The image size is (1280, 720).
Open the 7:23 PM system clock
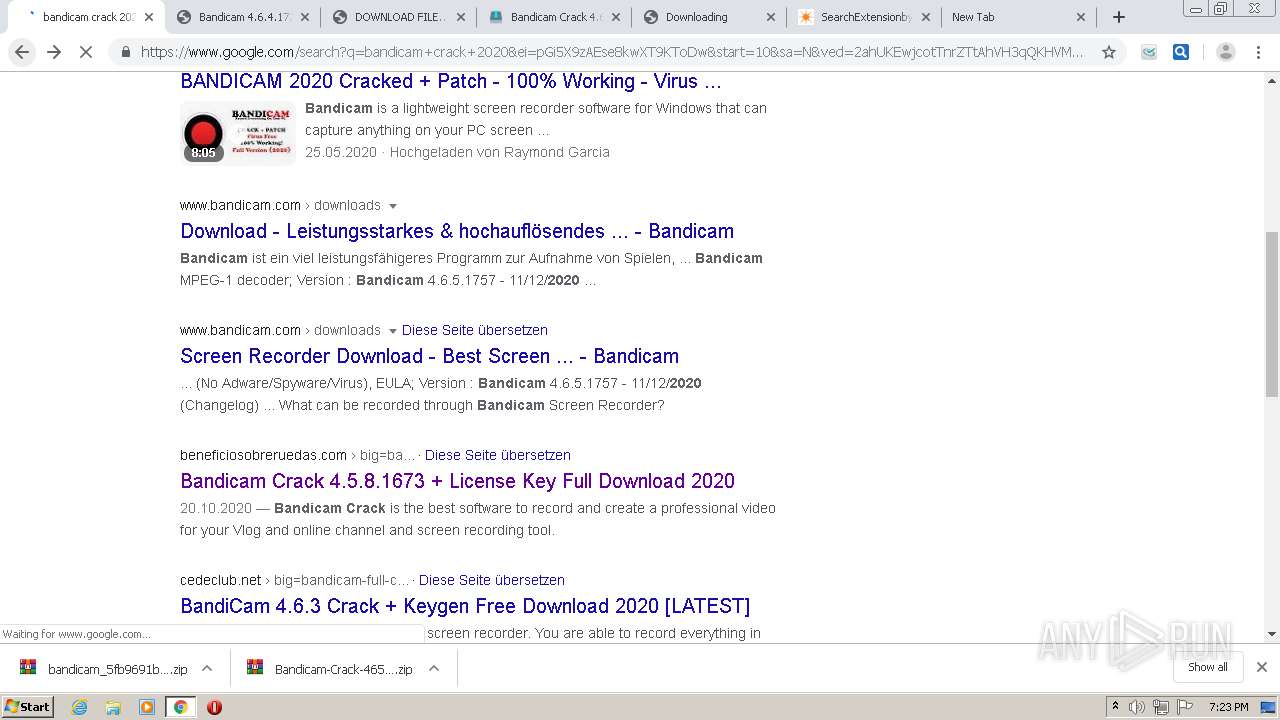(1228, 707)
